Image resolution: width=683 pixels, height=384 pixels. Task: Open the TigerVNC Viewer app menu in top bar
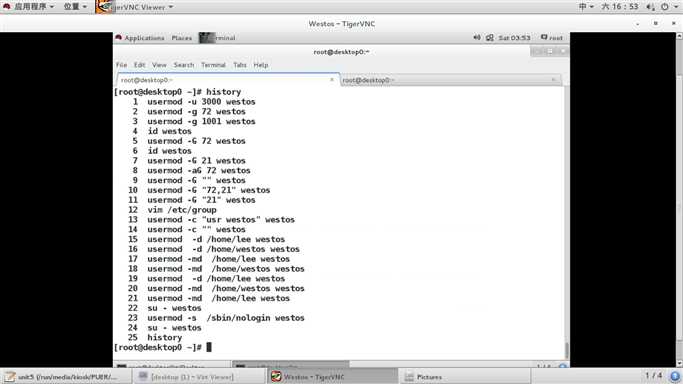click(135, 7)
